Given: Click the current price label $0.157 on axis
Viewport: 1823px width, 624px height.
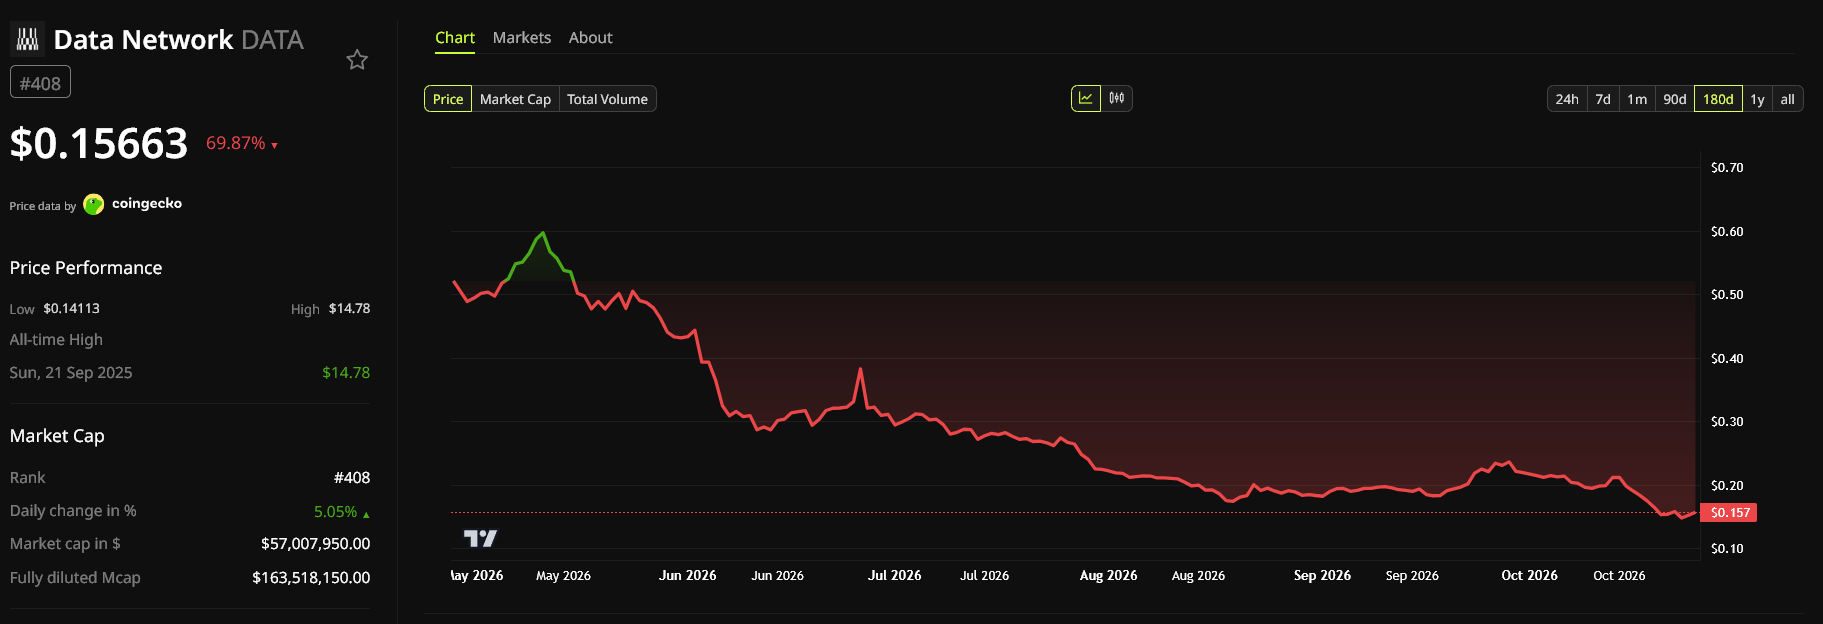Looking at the screenshot, I should tap(1729, 513).
